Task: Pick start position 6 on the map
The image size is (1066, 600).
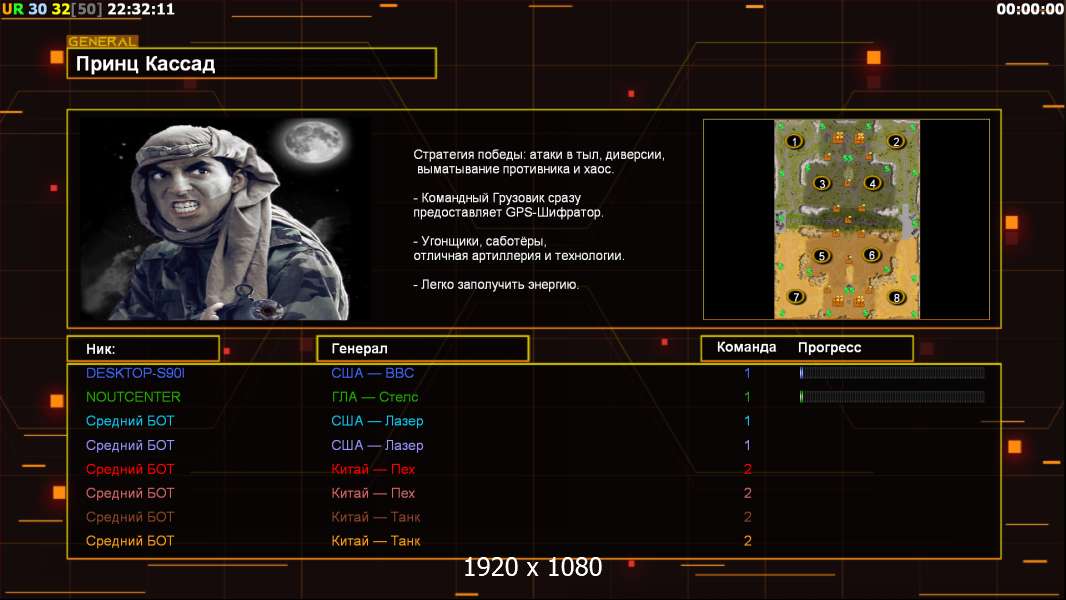Action: tap(872, 255)
